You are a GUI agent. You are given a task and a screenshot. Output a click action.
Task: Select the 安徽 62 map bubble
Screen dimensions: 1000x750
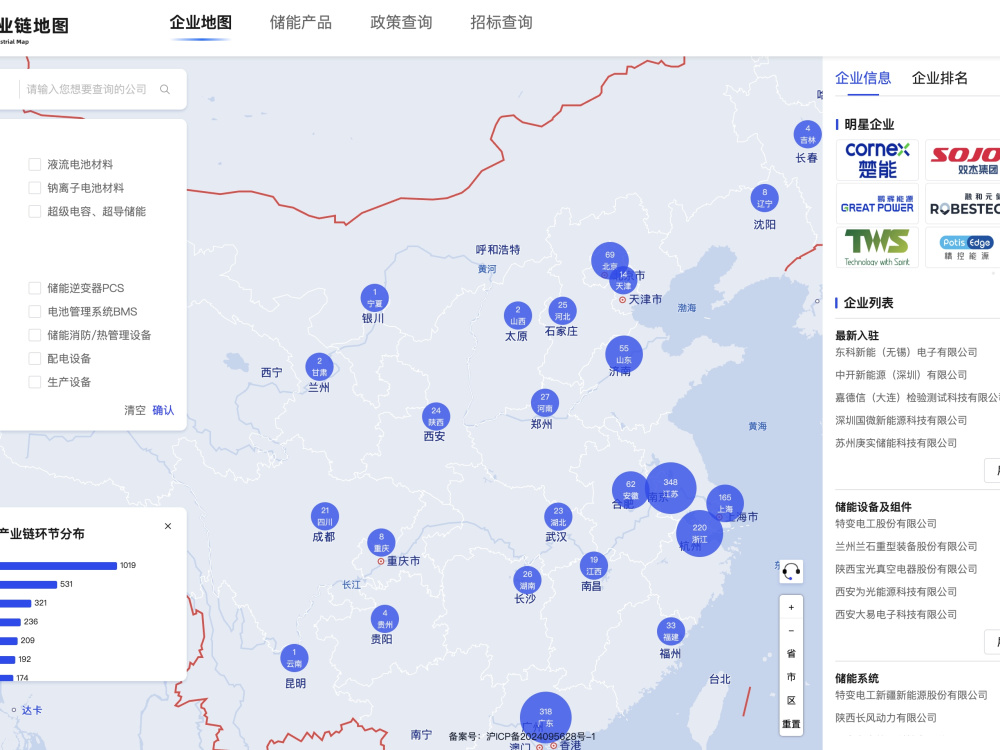(630, 490)
